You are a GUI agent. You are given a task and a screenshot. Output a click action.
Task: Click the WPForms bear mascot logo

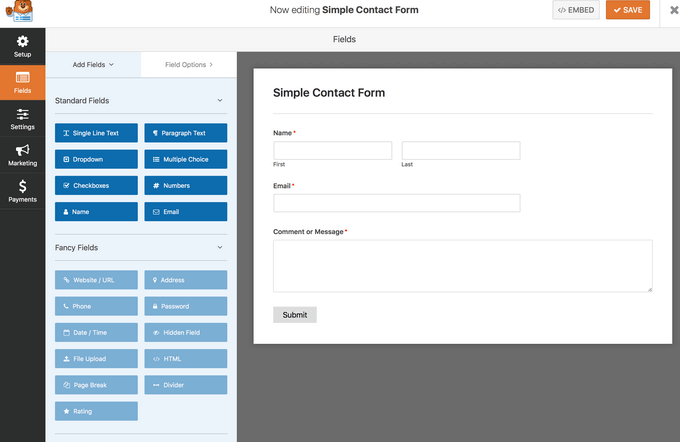click(19, 11)
